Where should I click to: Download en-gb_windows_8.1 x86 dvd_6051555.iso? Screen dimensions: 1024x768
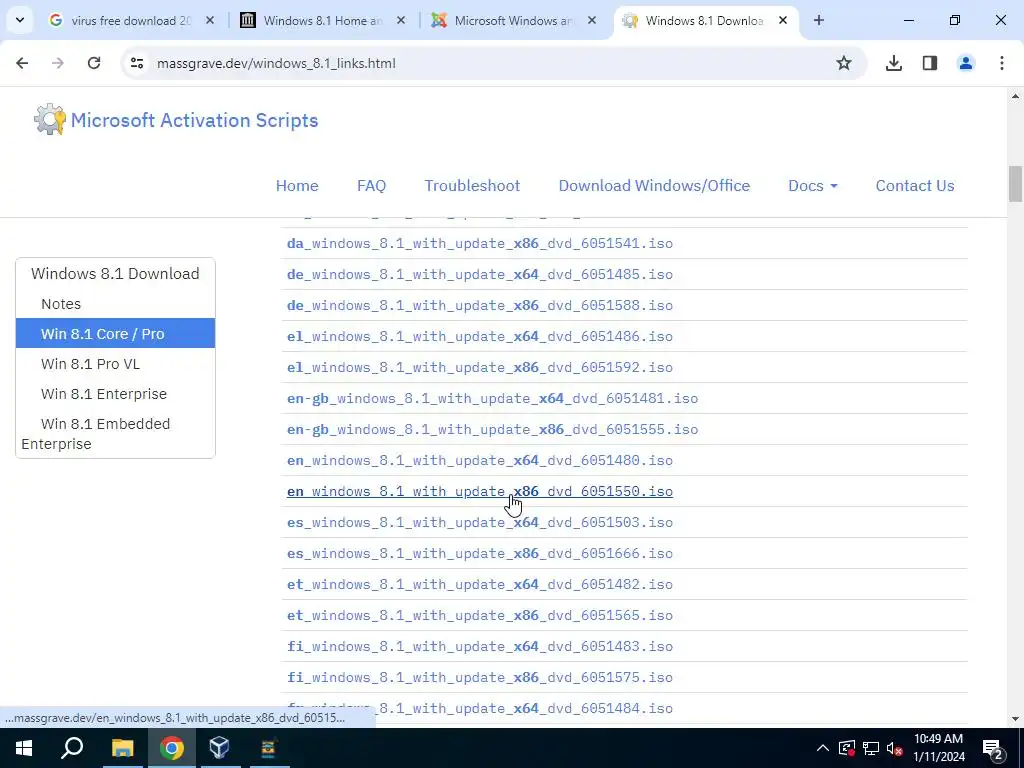[x=492, y=429]
